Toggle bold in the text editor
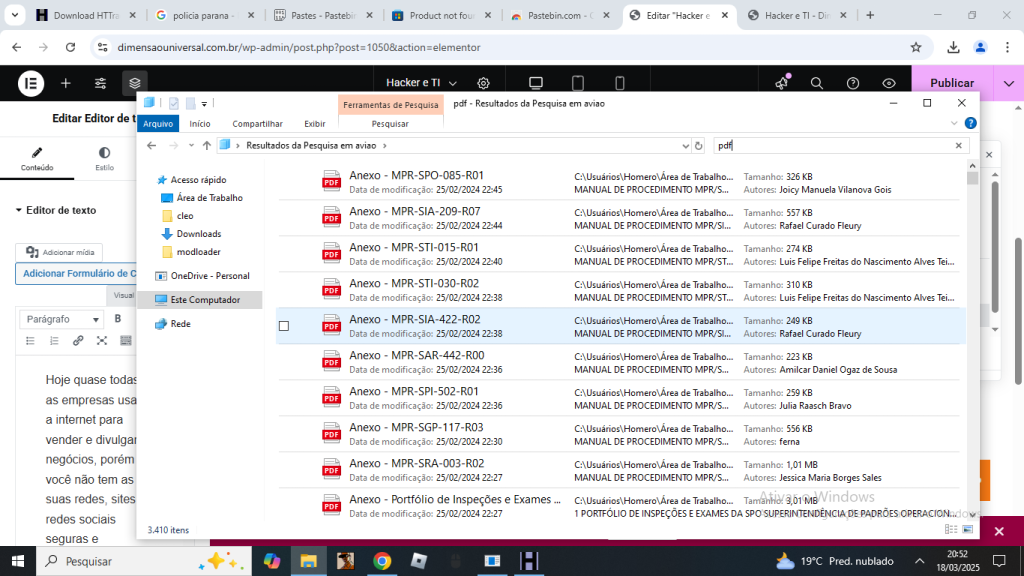 117,319
